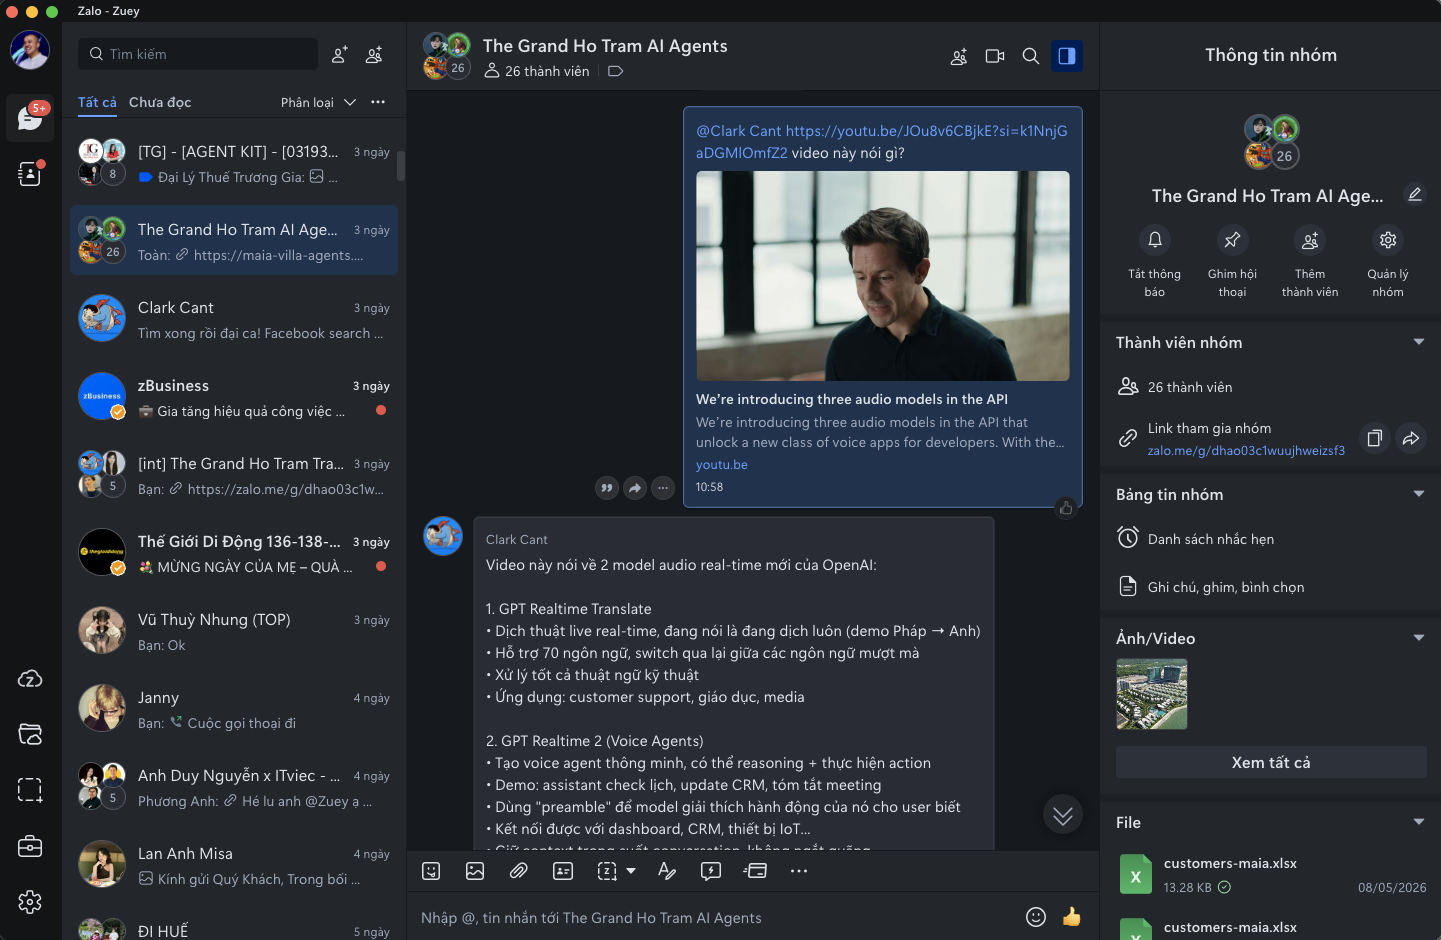Open the composer's chat-card icon
Screen dimensions: 1441x940
755,871
